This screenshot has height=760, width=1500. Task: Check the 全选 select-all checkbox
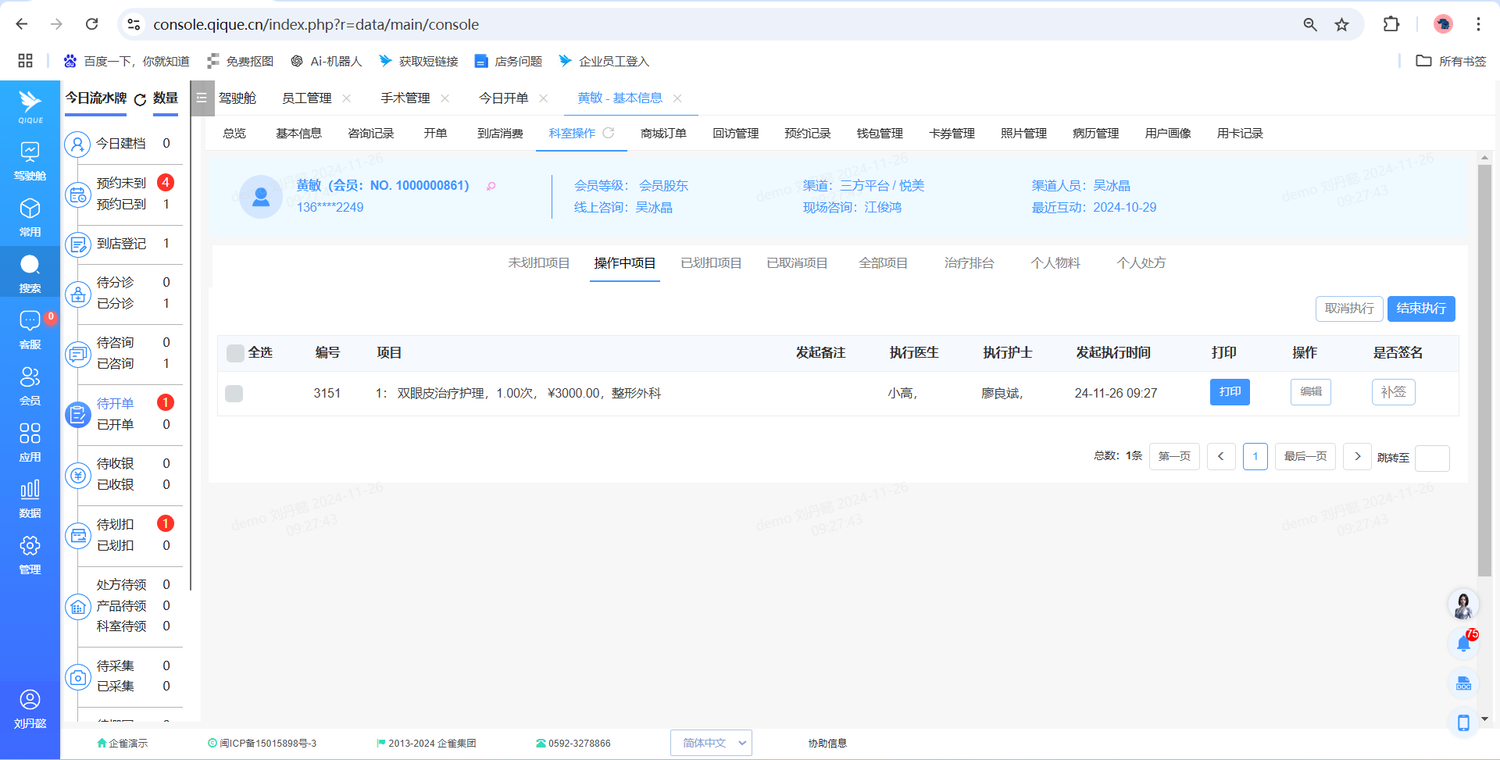[235, 353]
